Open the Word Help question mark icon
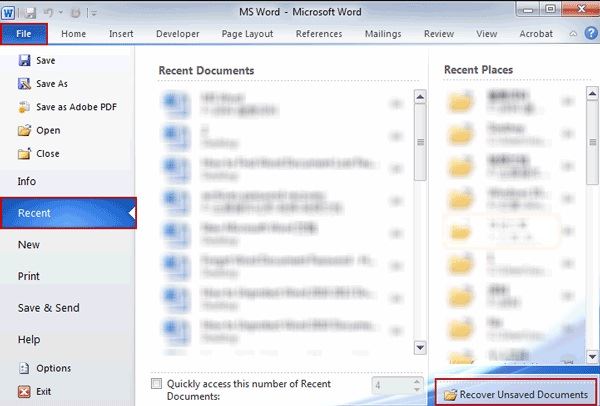600x406 pixels. tap(591, 33)
